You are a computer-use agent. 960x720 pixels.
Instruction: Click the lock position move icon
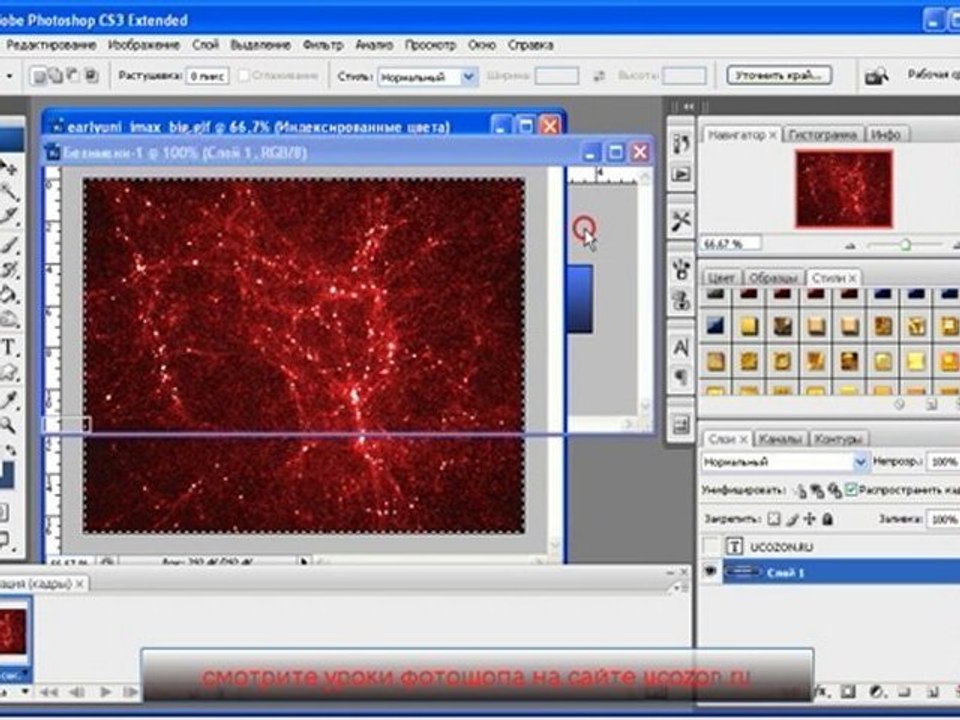pos(808,520)
